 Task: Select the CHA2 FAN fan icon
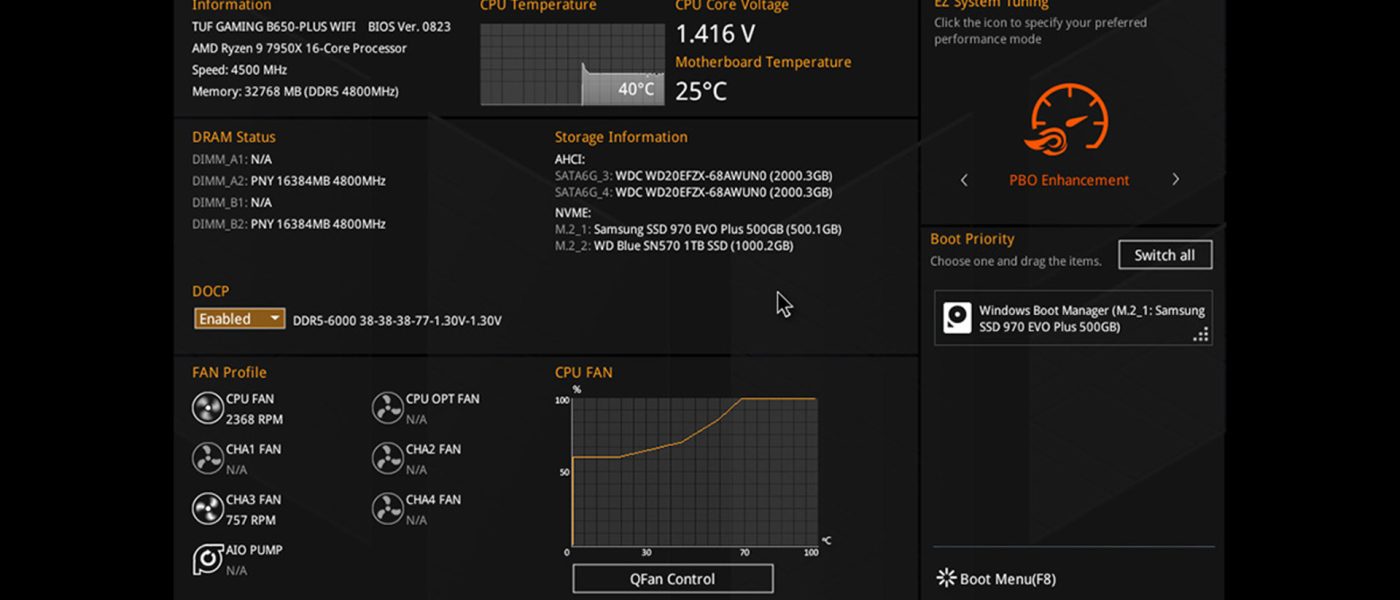coord(388,459)
